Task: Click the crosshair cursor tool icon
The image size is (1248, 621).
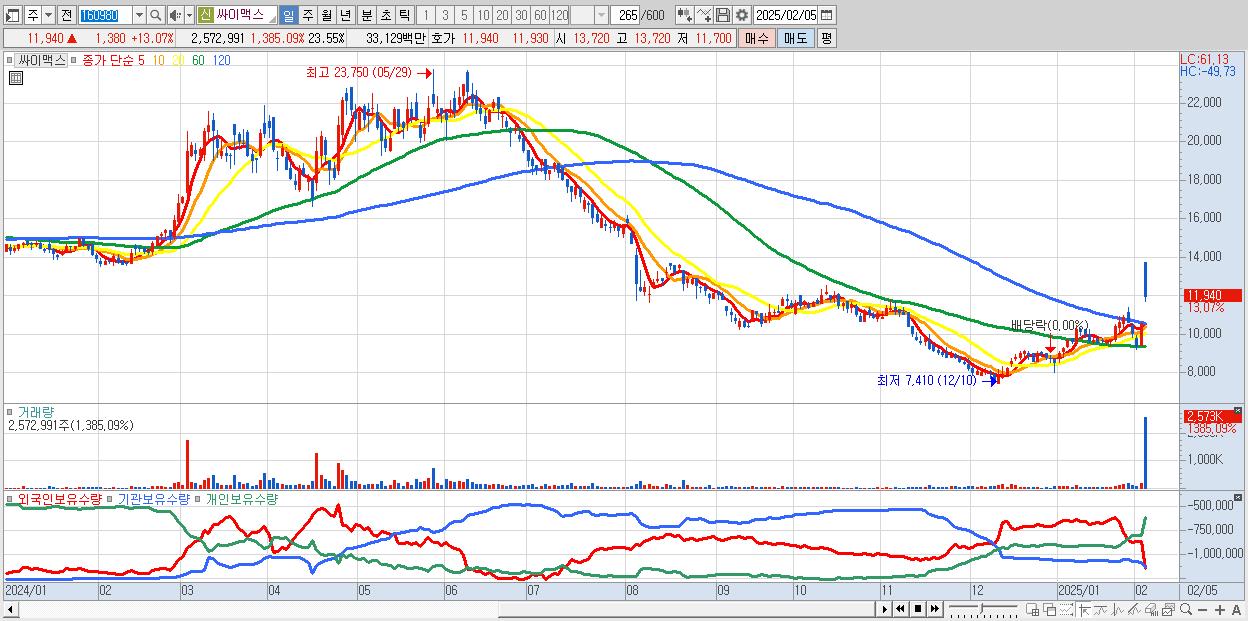Action: click(1084, 609)
